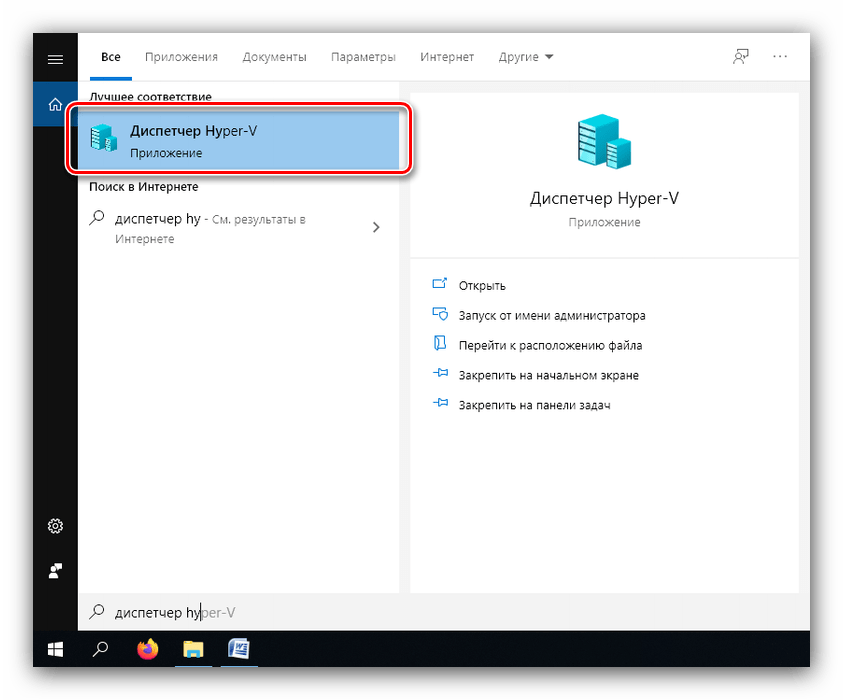Choose Запуск от имени администратора
The image size is (843, 700).
tap(551, 315)
